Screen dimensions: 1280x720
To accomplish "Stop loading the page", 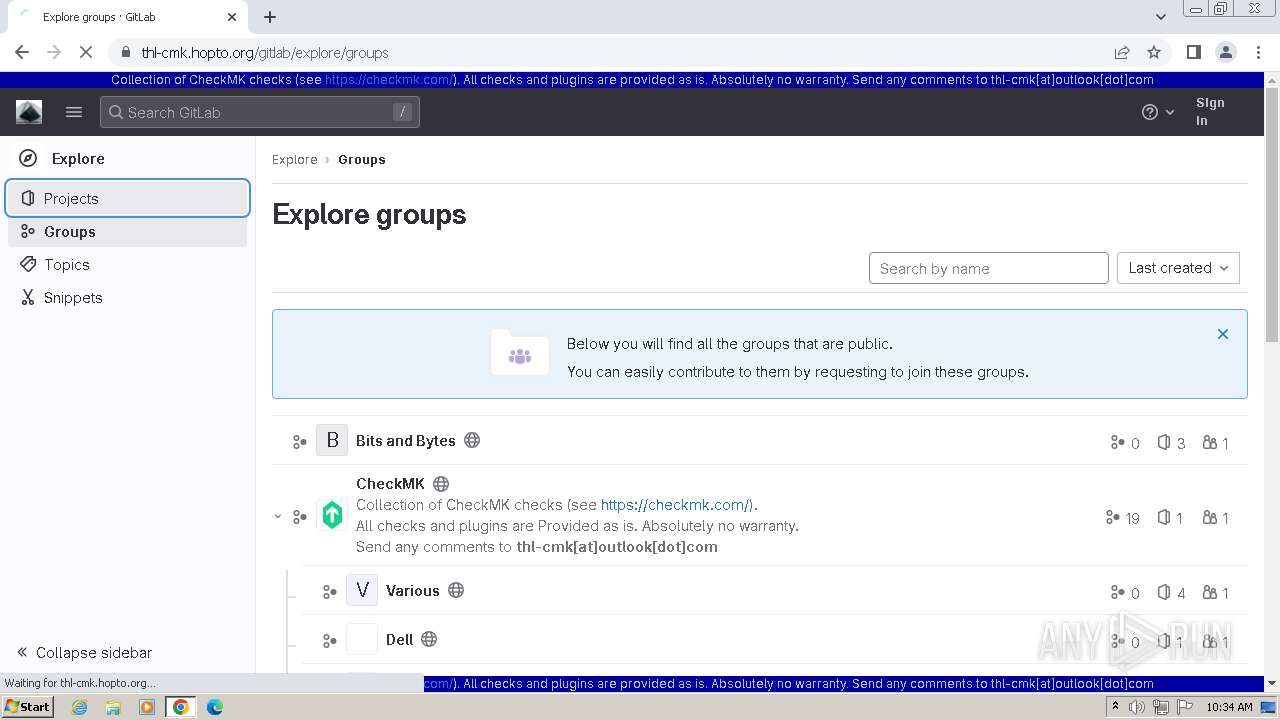I will coord(87,52).
